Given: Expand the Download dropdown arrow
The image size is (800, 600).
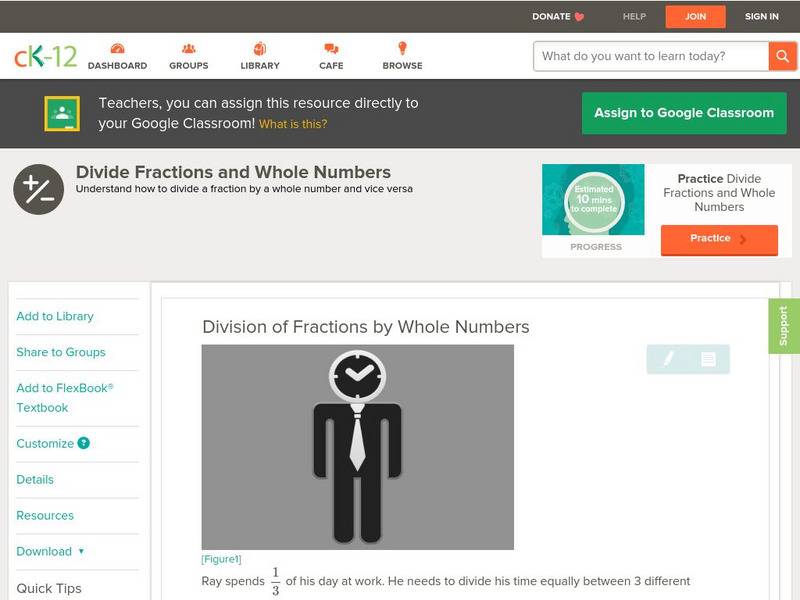Looking at the screenshot, I should click(x=81, y=551).
